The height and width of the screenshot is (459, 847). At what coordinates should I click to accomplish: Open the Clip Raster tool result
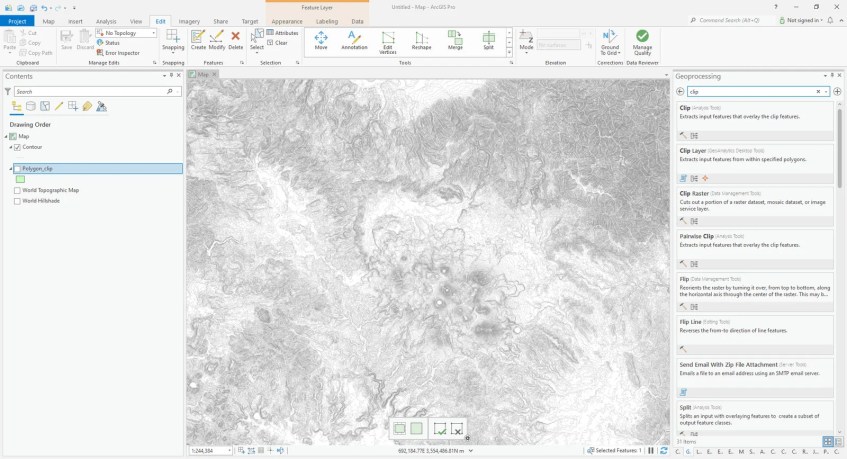pyautogui.click(x=755, y=207)
